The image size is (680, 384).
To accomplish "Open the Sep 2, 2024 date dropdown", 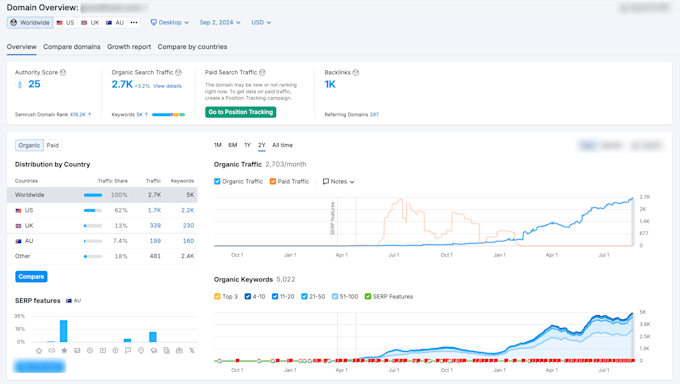I will pos(220,23).
